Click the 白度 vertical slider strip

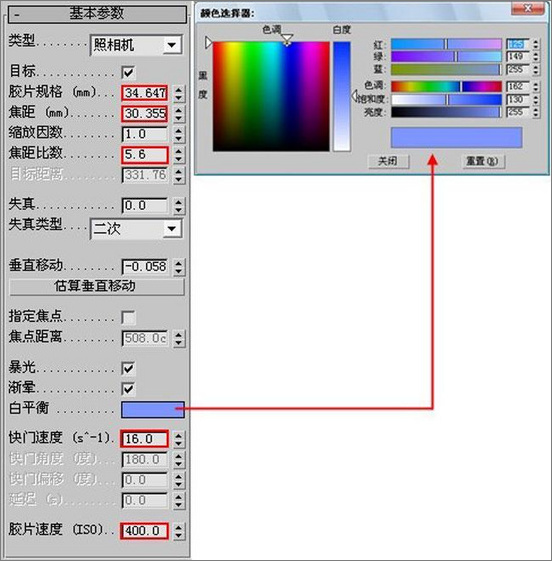click(342, 97)
